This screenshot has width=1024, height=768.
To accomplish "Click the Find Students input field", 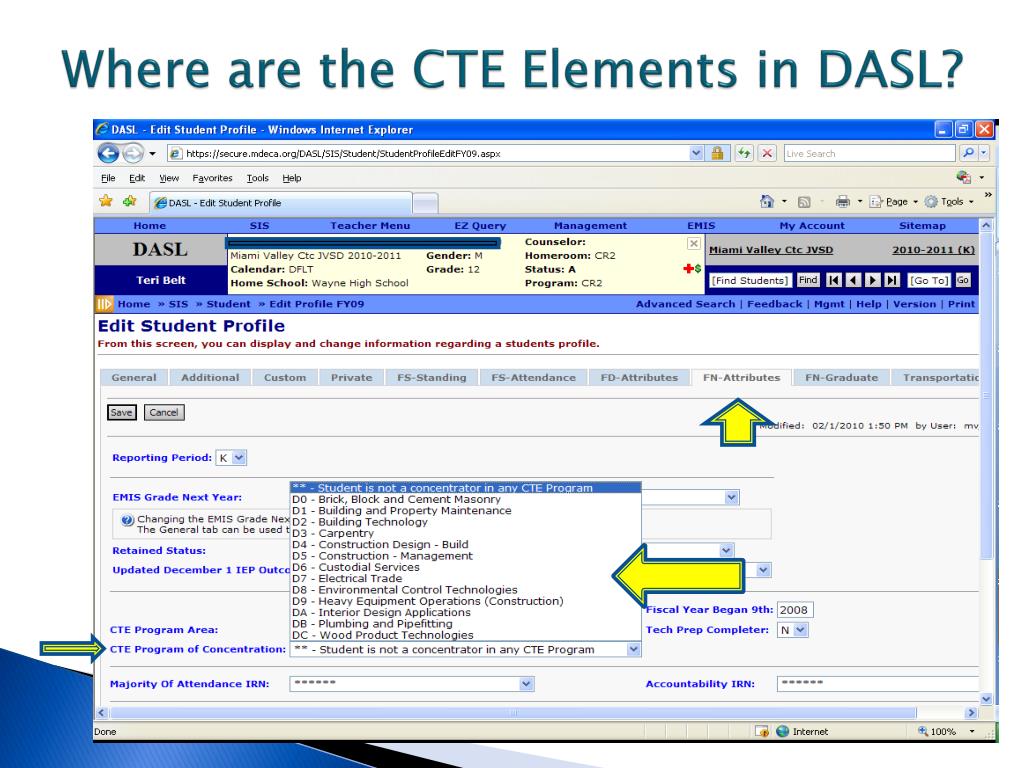I will (x=750, y=280).
